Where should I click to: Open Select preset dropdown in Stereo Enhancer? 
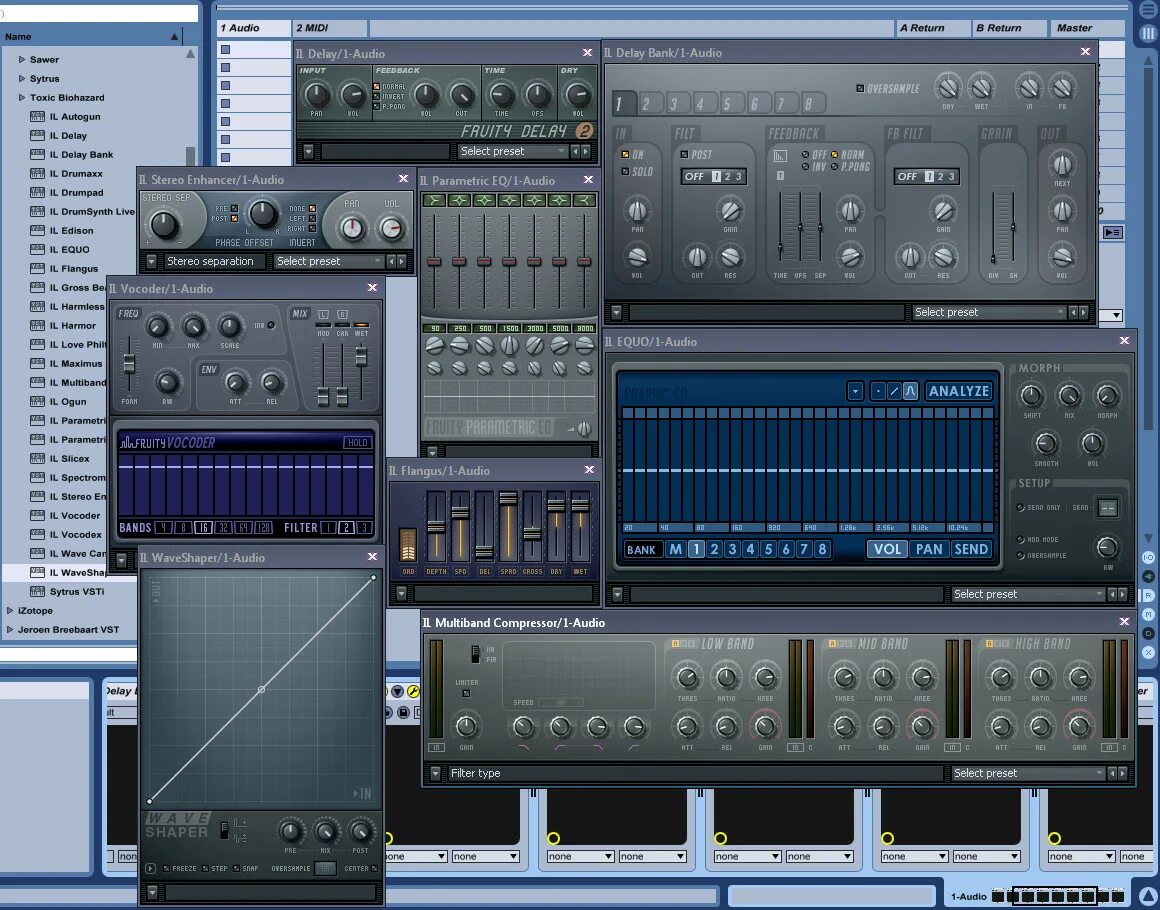(x=328, y=261)
